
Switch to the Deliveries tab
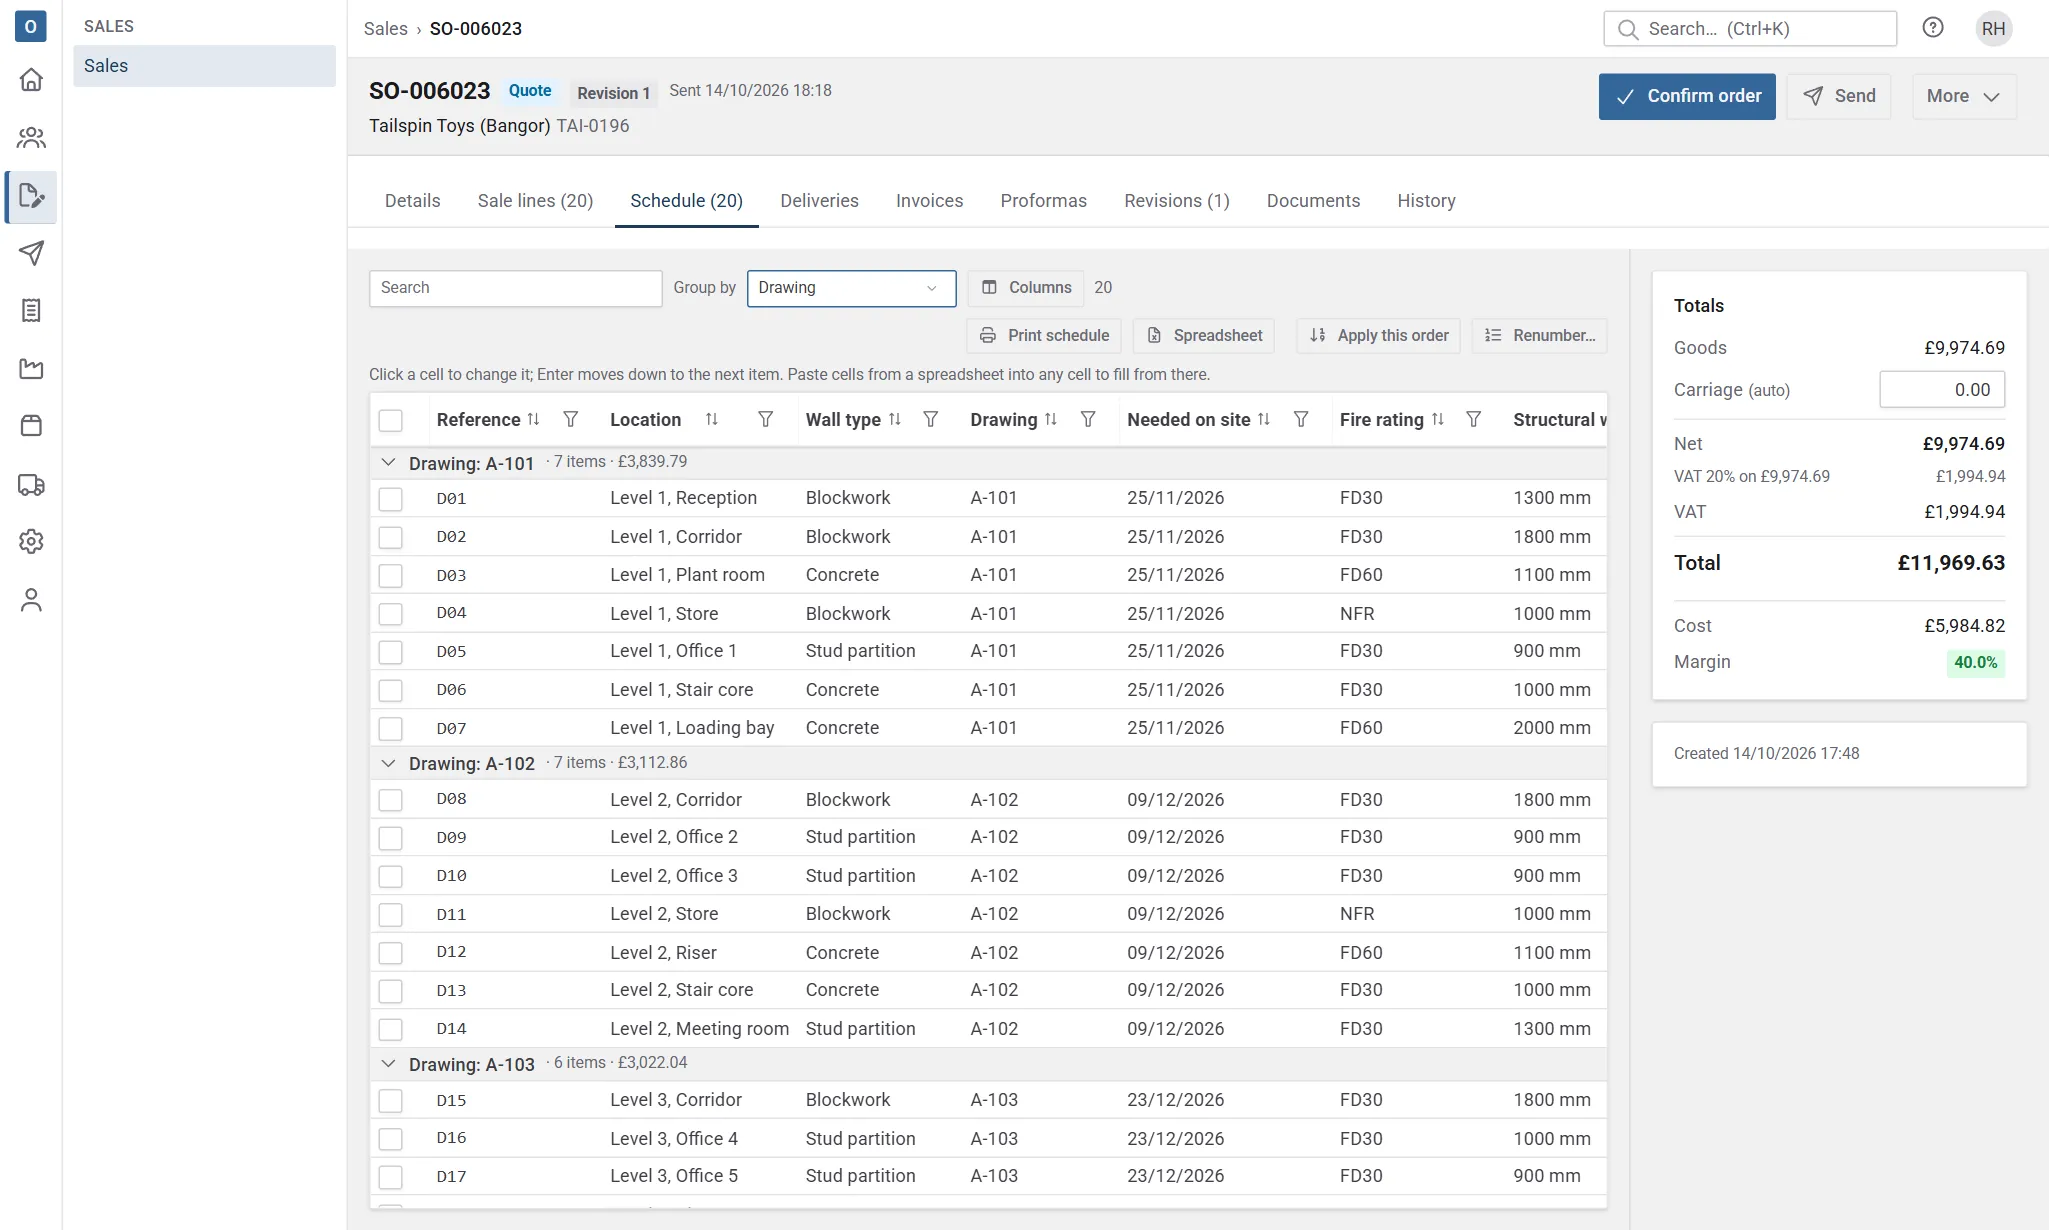(819, 201)
